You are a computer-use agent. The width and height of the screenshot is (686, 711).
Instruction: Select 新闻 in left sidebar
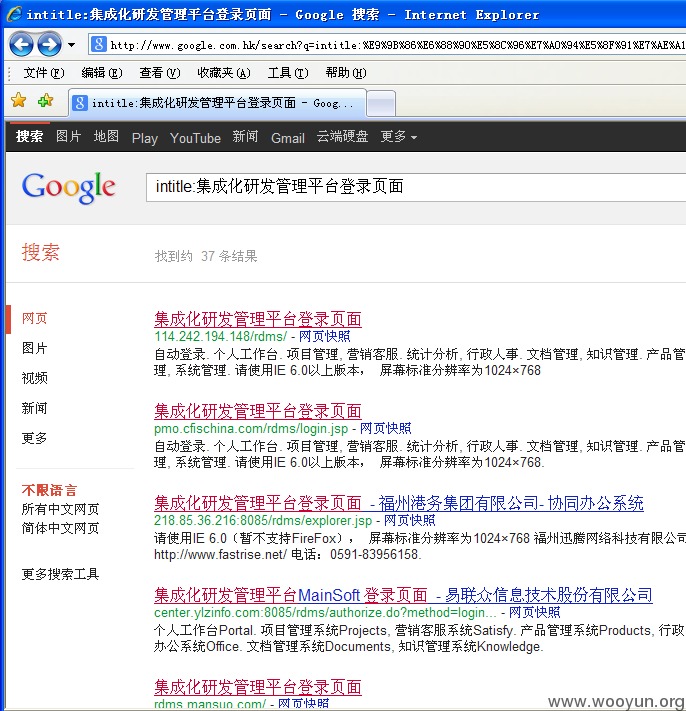(34, 408)
